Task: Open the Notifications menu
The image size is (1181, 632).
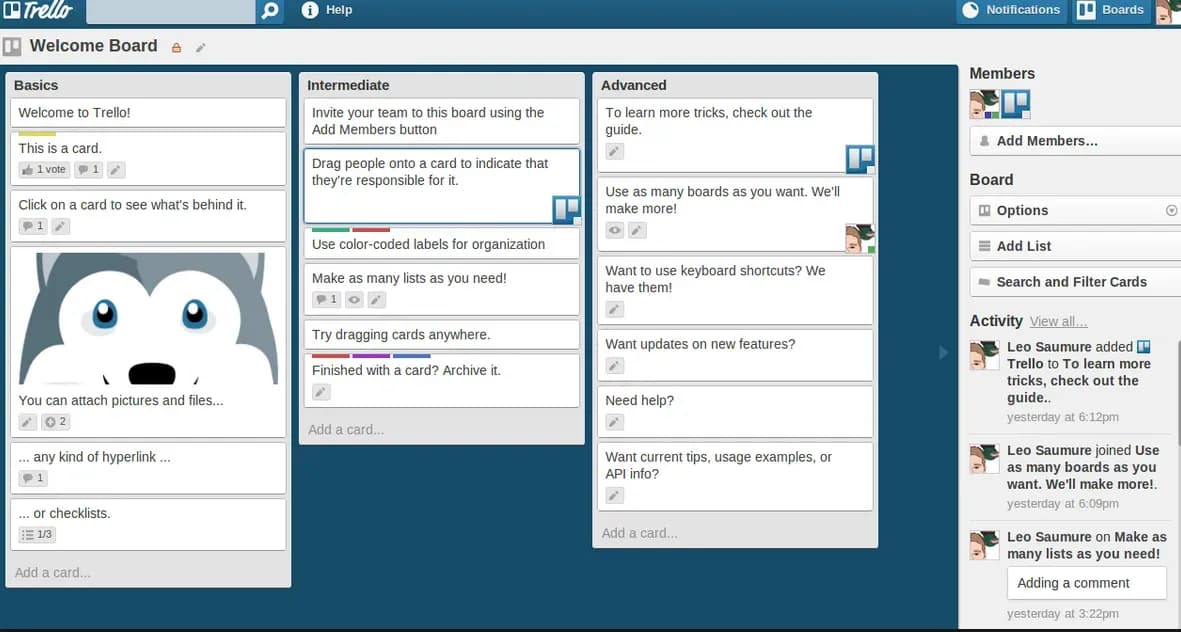Action: coord(1011,11)
